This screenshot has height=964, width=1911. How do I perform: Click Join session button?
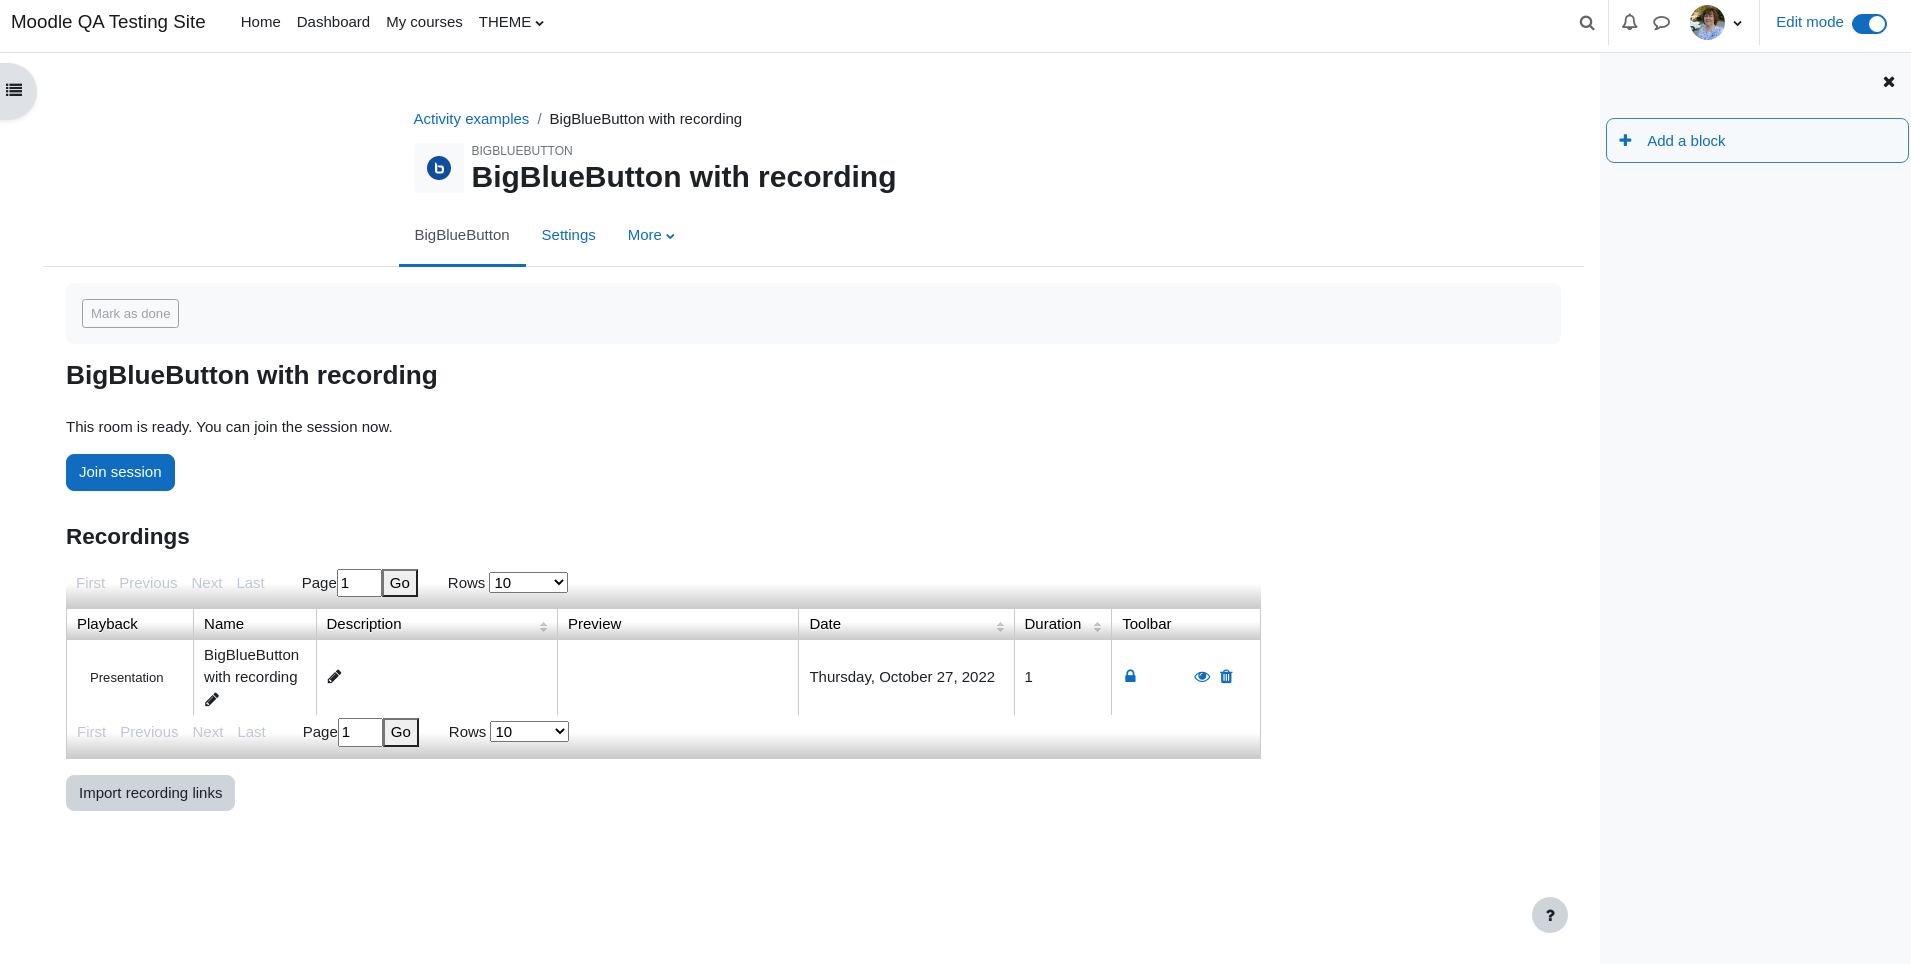click(x=120, y=472)
